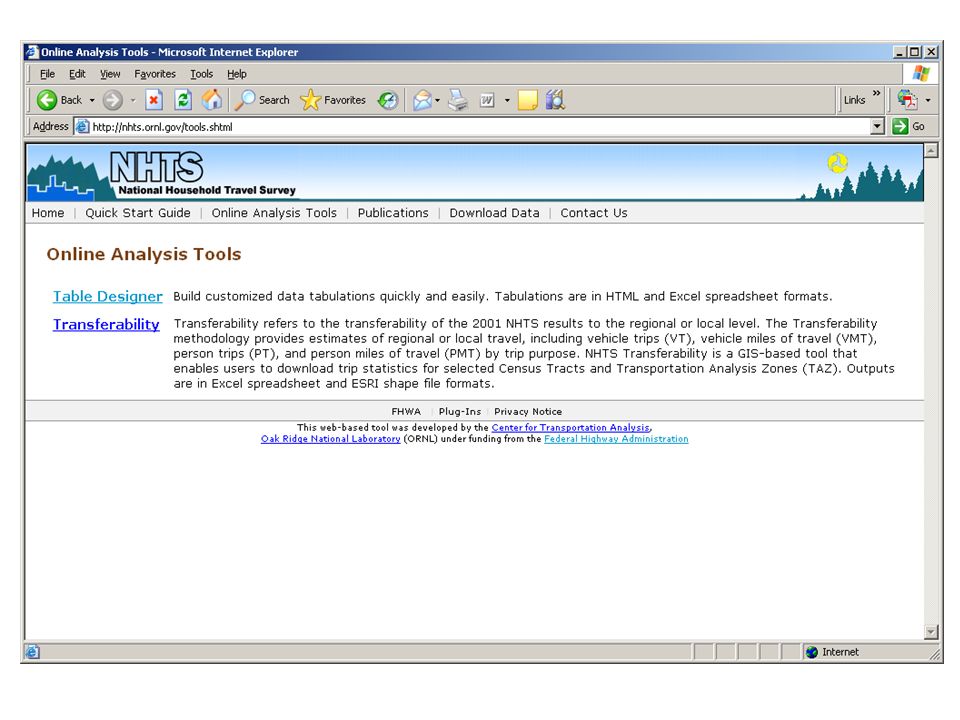Open the Favorites menu
960x720 pixels.
155,74
